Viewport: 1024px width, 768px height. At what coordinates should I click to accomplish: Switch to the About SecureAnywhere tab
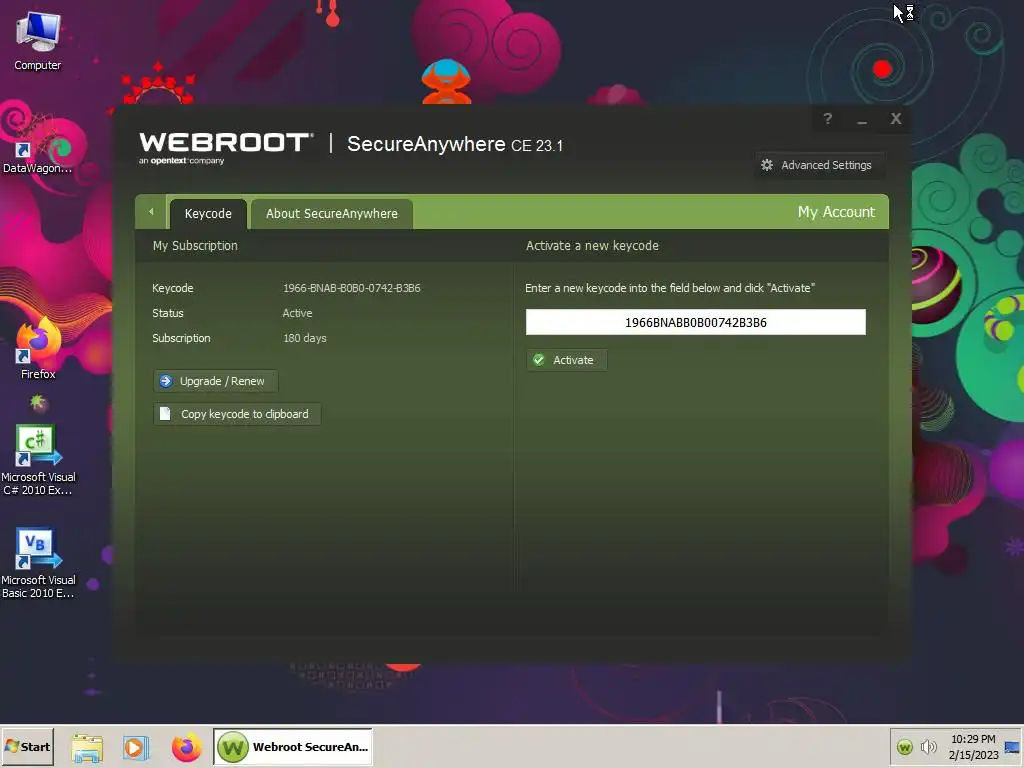click(x=332, y=214)
